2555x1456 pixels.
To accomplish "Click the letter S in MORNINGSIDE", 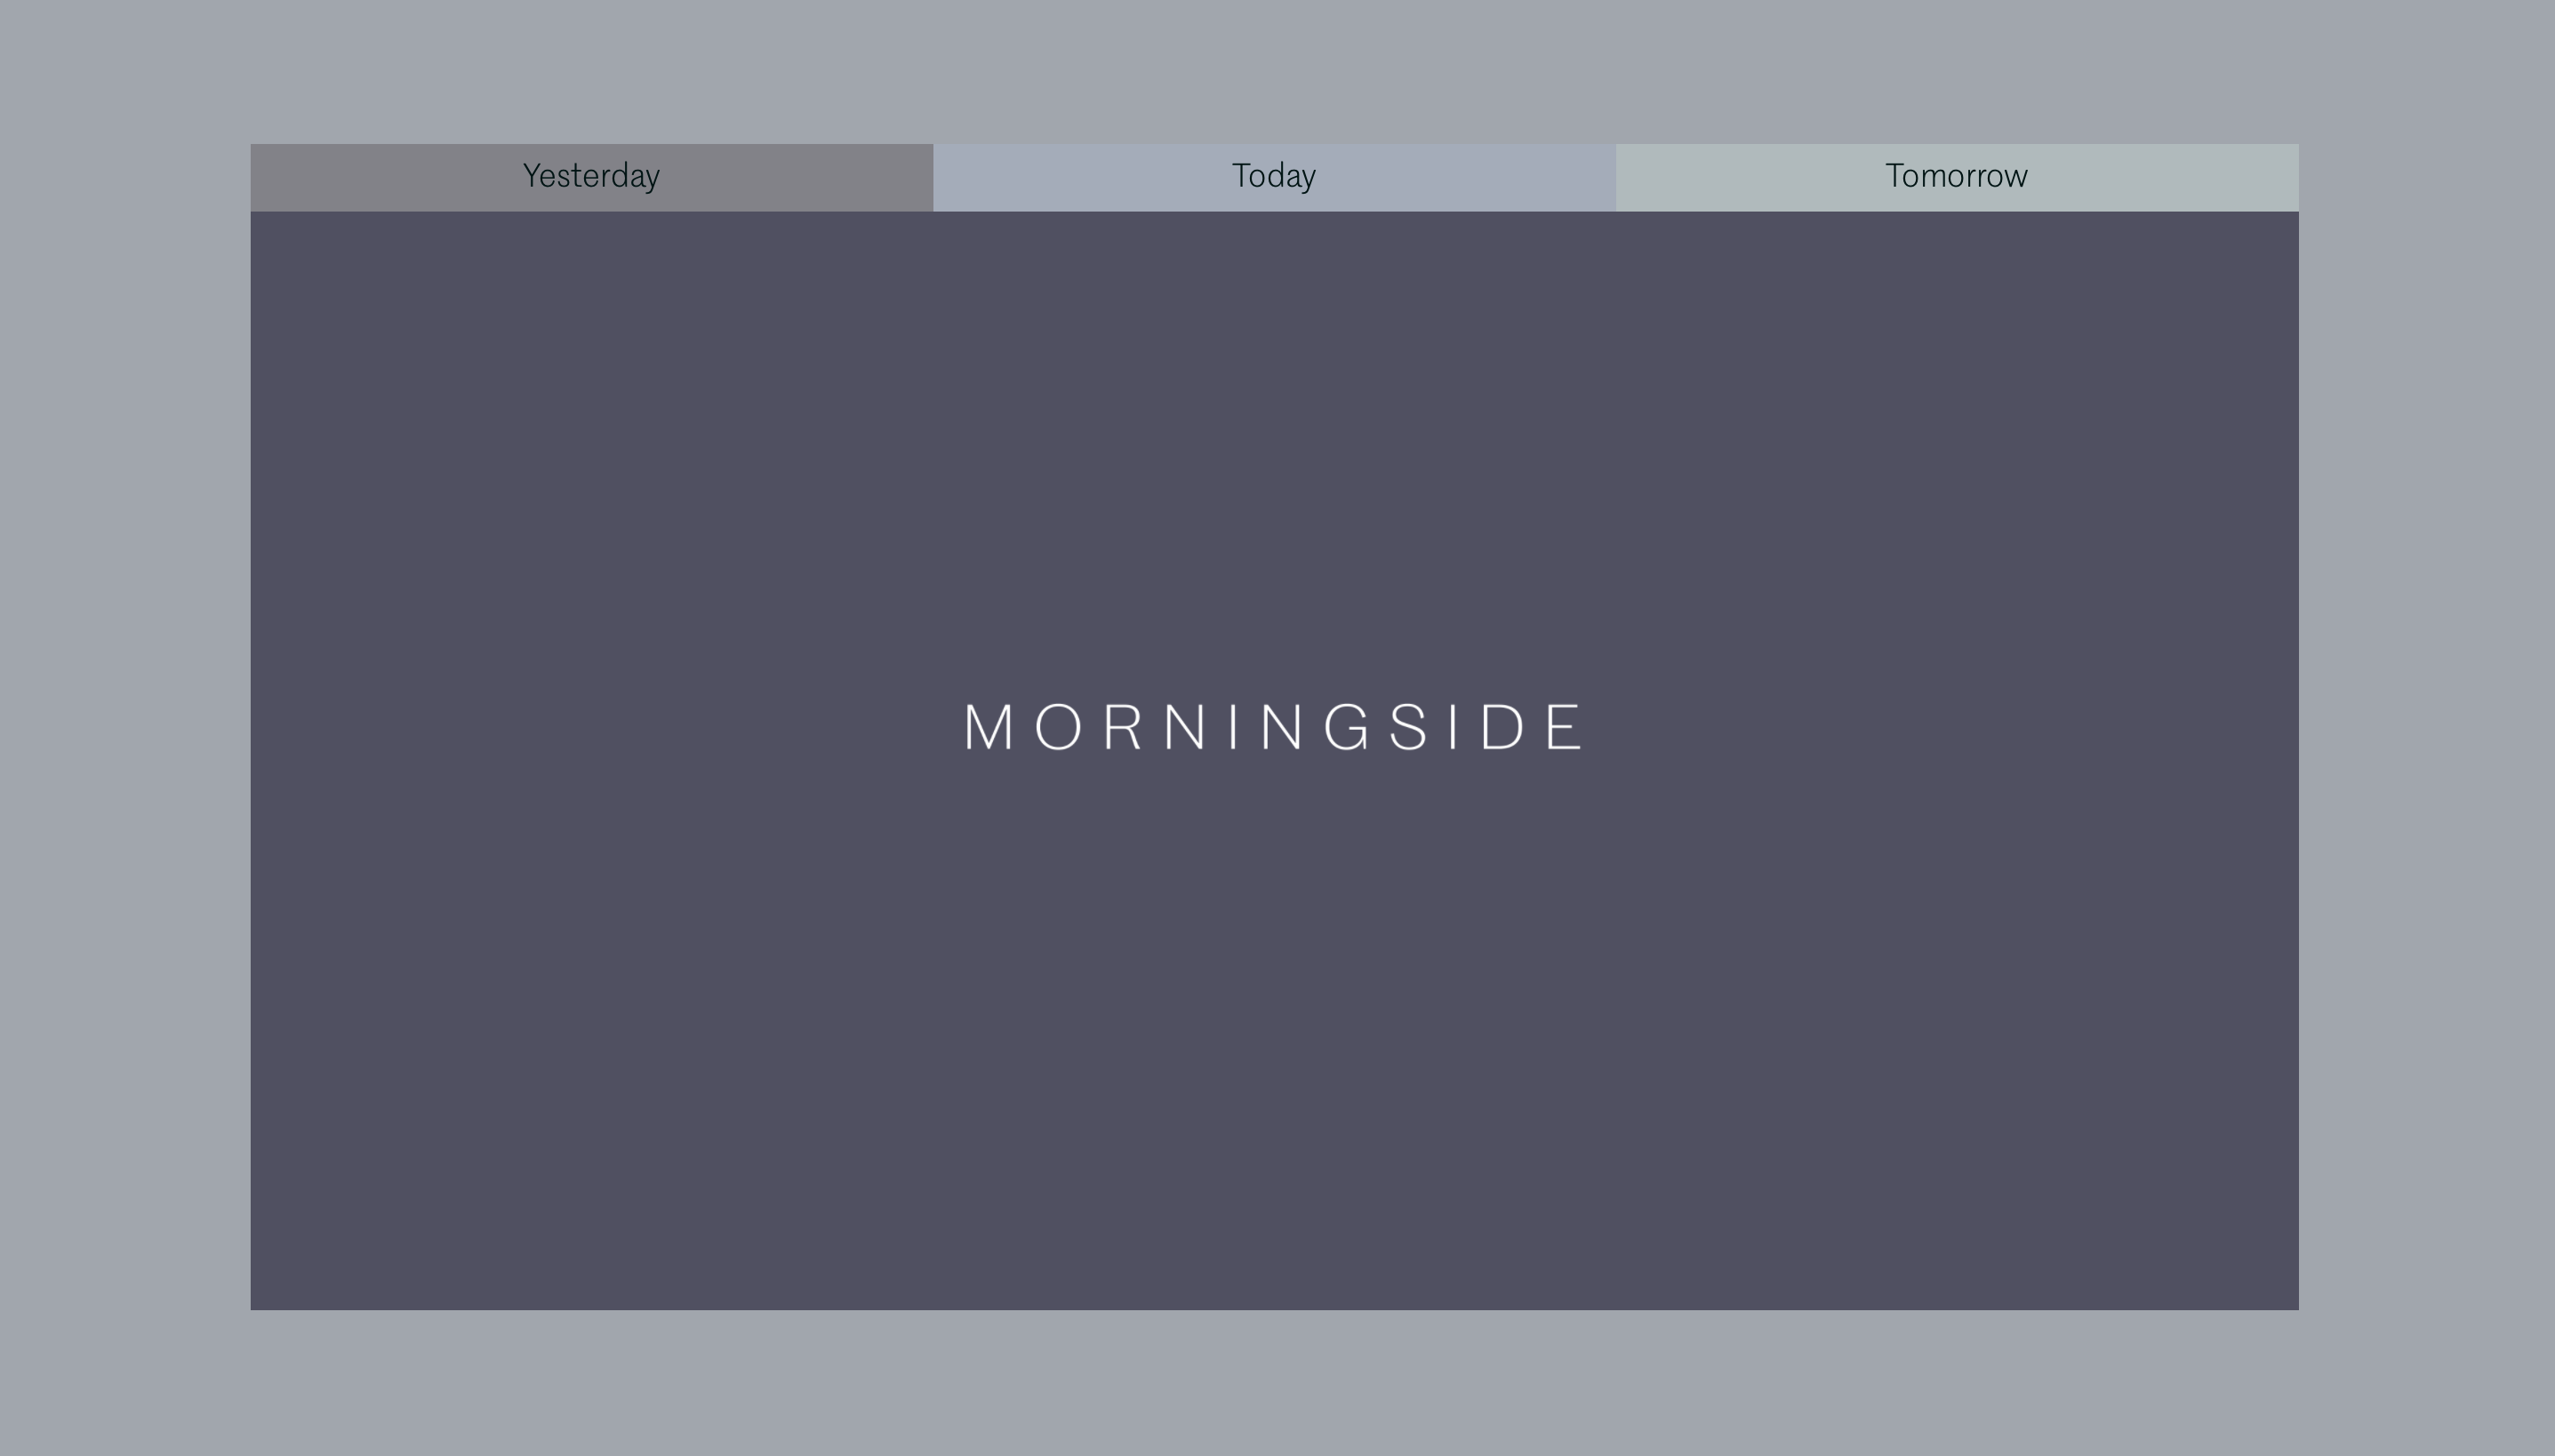I will (x=1410, y=727).
